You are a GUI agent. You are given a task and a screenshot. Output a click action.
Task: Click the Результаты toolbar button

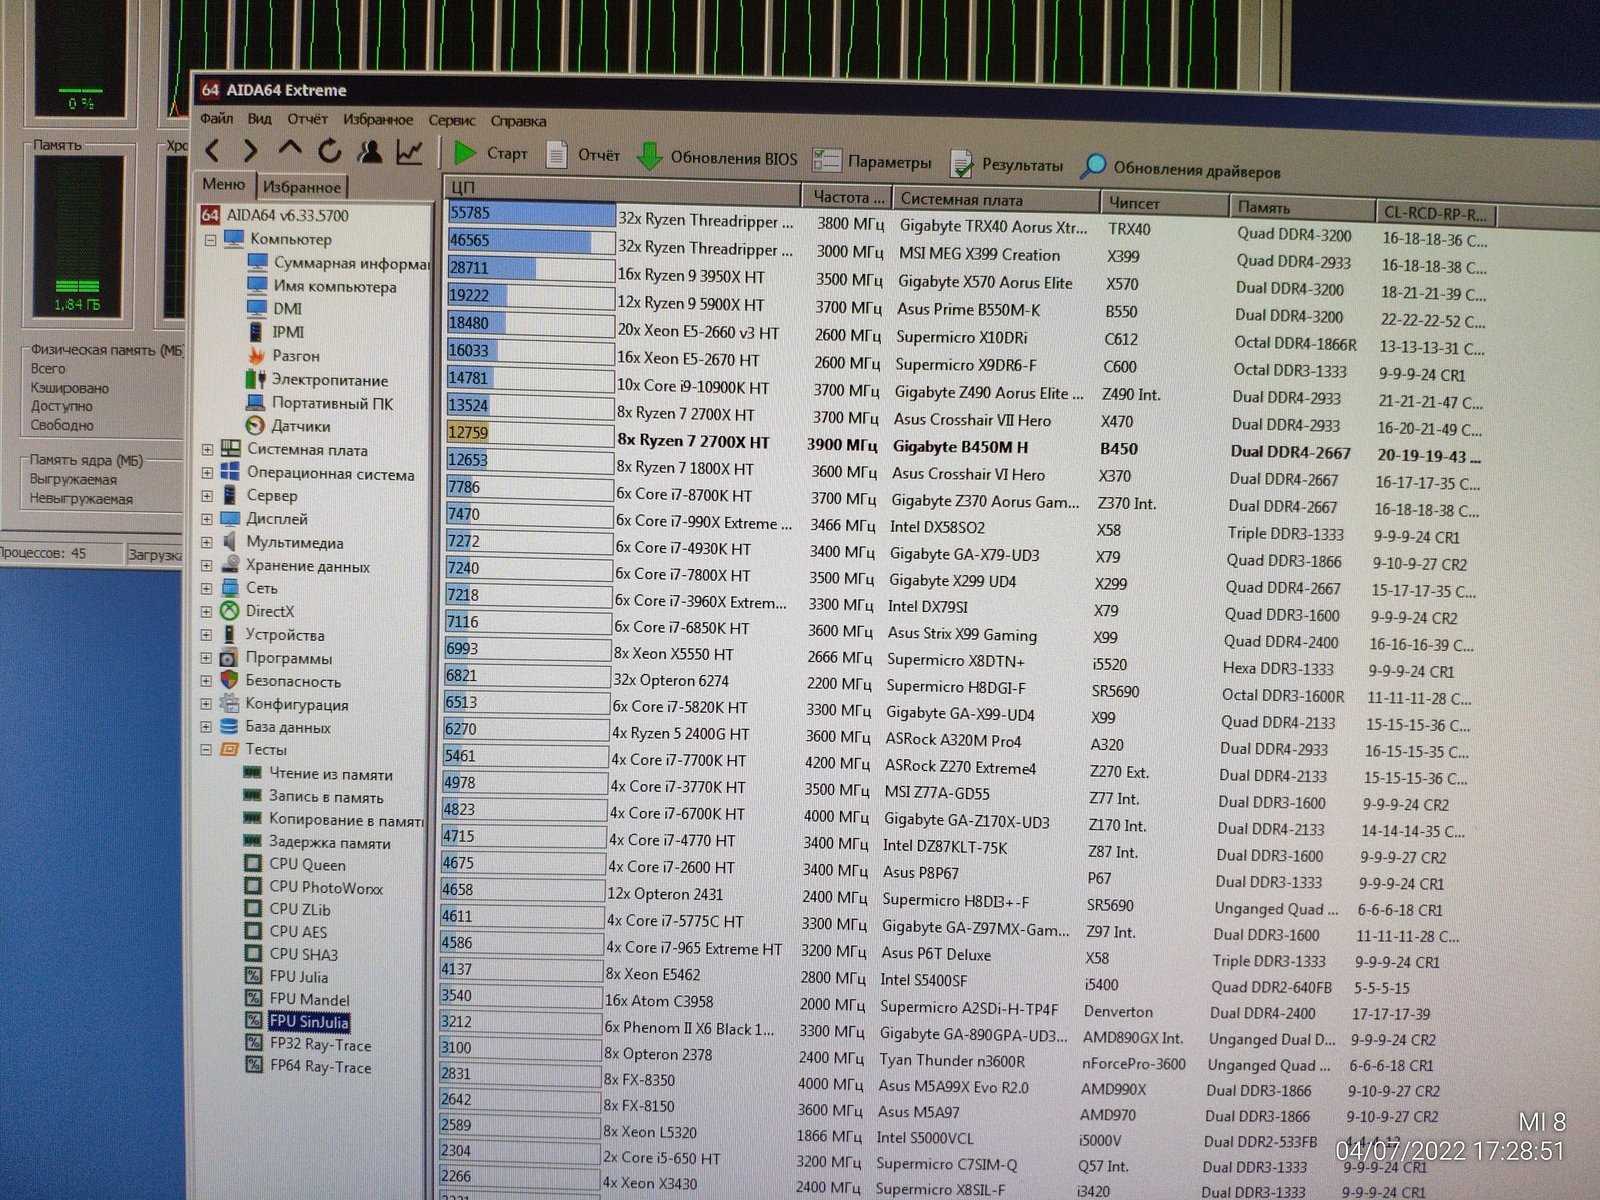1006,164
